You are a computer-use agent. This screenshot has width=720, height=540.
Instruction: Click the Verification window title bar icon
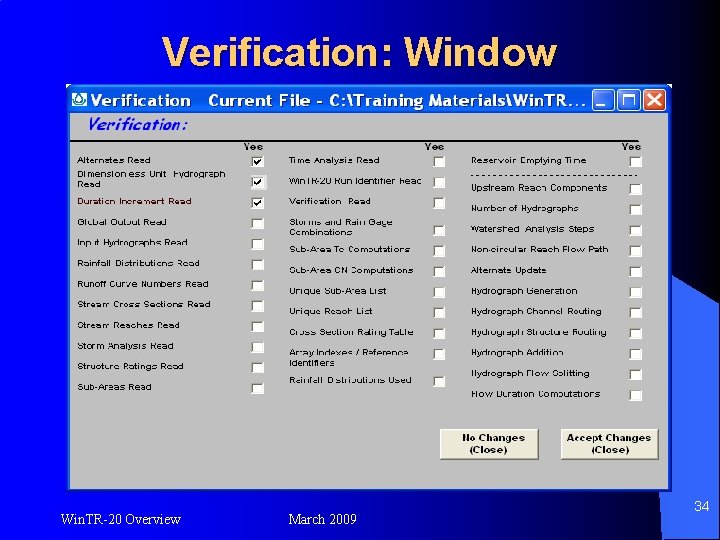(x=79, y=100)
